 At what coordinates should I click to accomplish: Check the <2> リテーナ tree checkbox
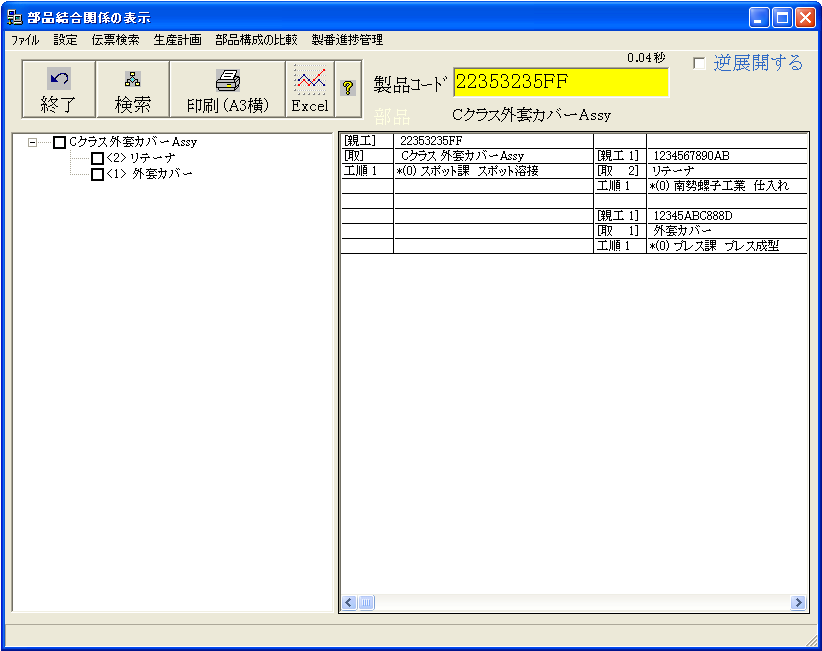click(97, 159)
